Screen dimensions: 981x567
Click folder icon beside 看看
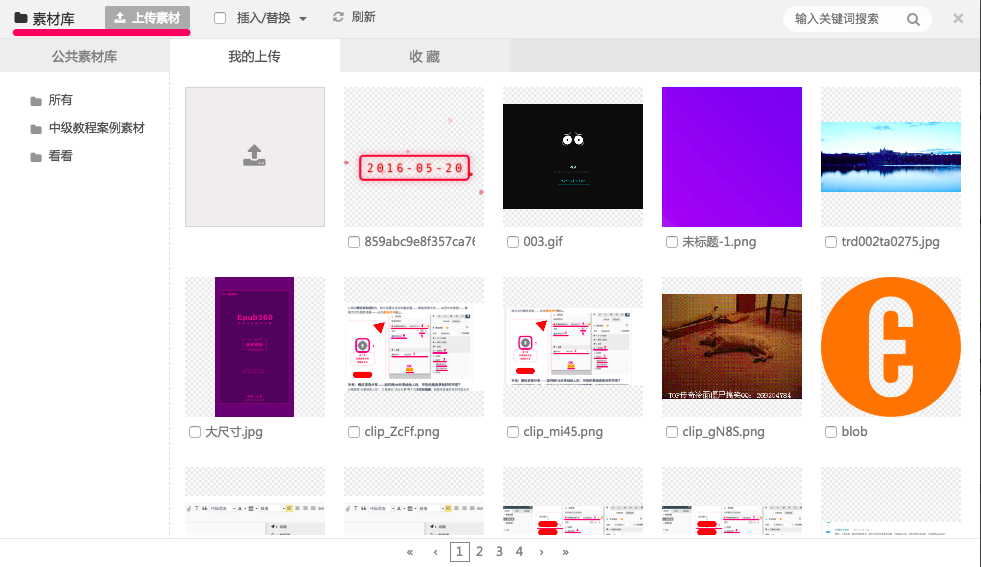click(x=36, y=157)
